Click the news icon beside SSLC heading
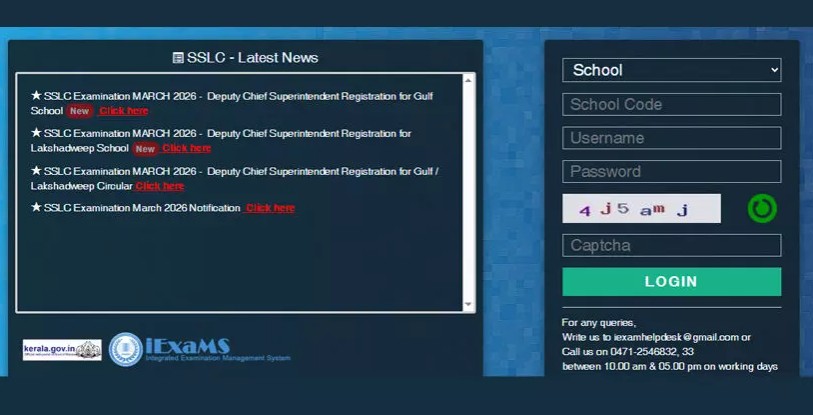The image size is (813, 415). point(178,58)
